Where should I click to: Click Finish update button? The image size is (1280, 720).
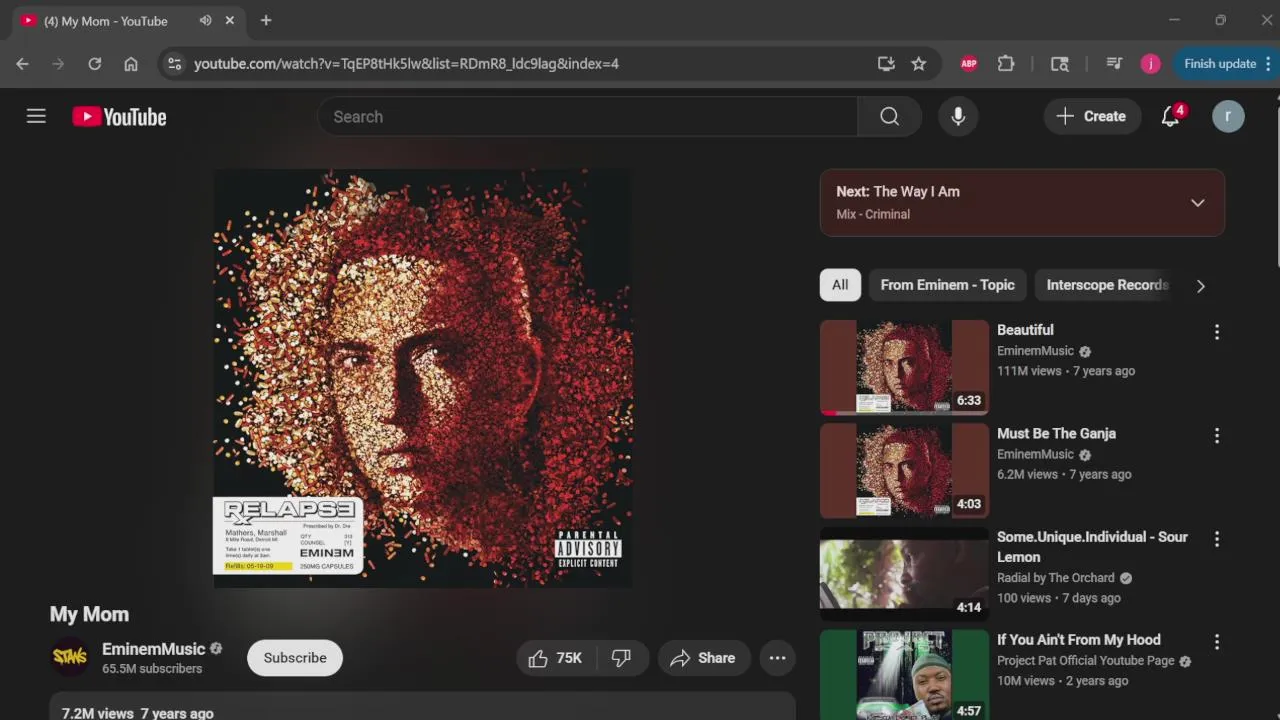point(1226,63)
